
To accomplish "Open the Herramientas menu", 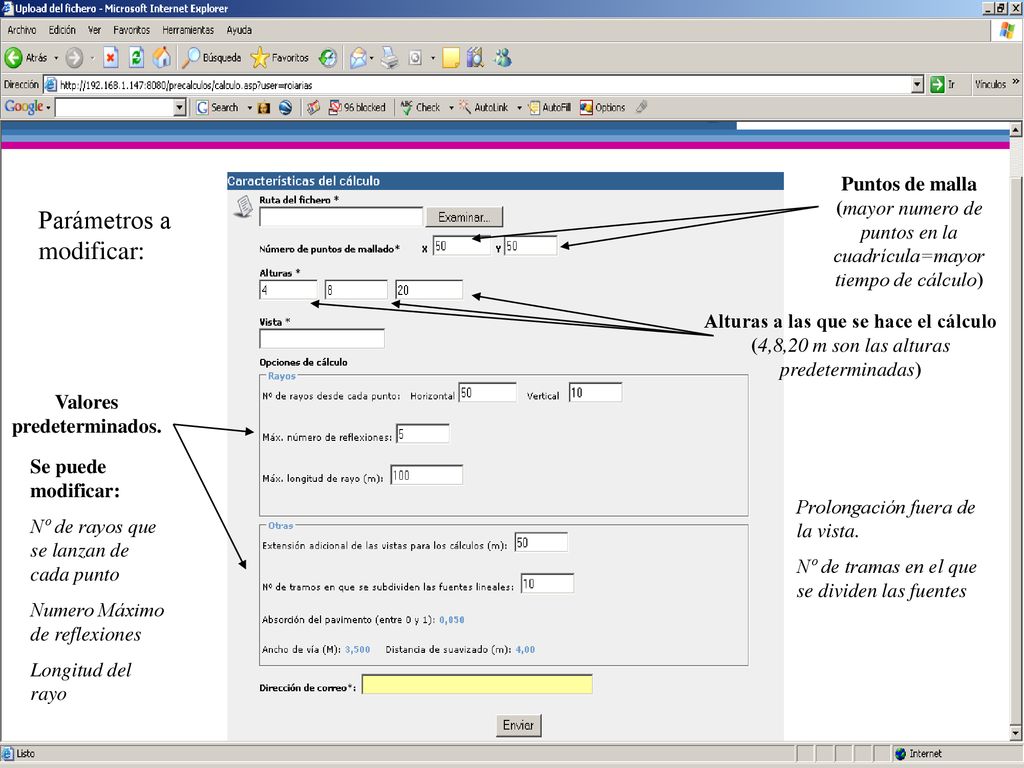I will point(188,30).
